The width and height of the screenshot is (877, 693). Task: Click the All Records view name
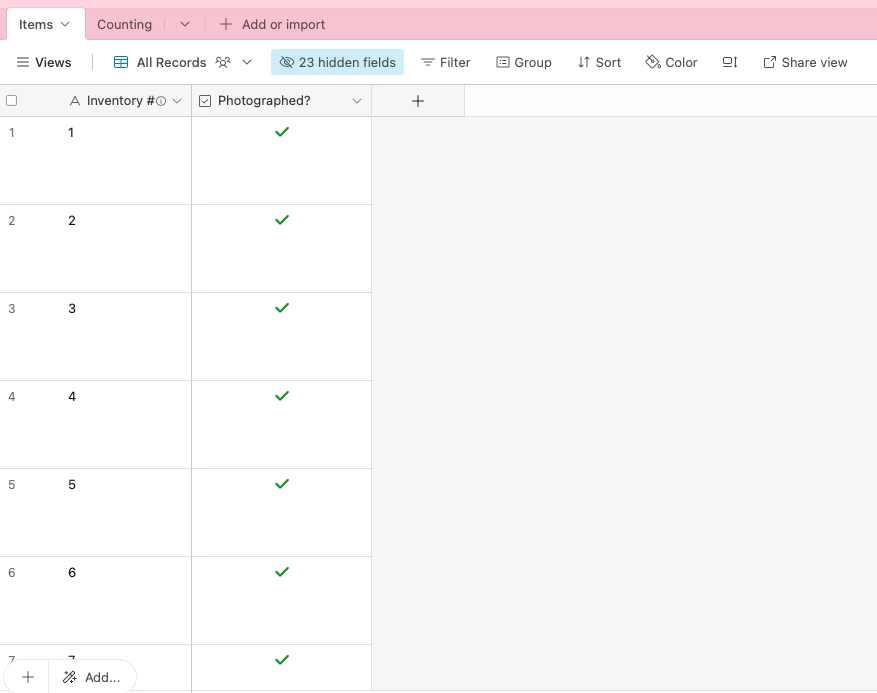[171, 62]
